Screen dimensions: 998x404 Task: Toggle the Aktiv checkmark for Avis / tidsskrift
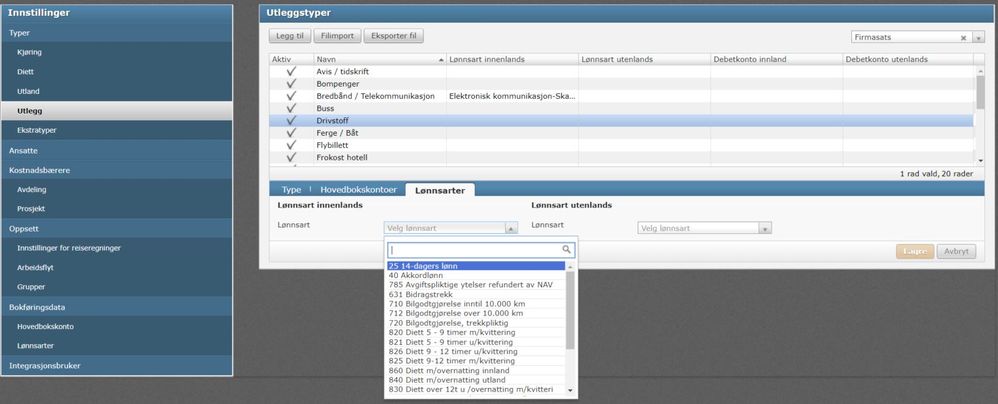292,72
